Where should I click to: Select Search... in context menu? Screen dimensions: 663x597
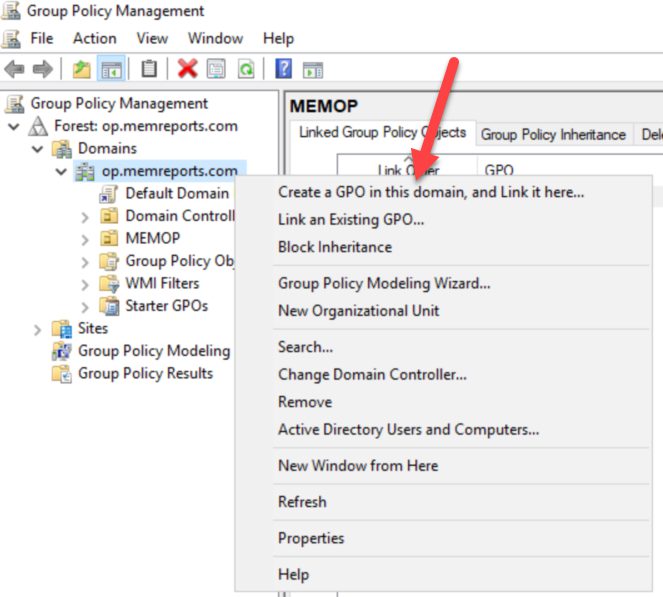(x=443, y=347)
